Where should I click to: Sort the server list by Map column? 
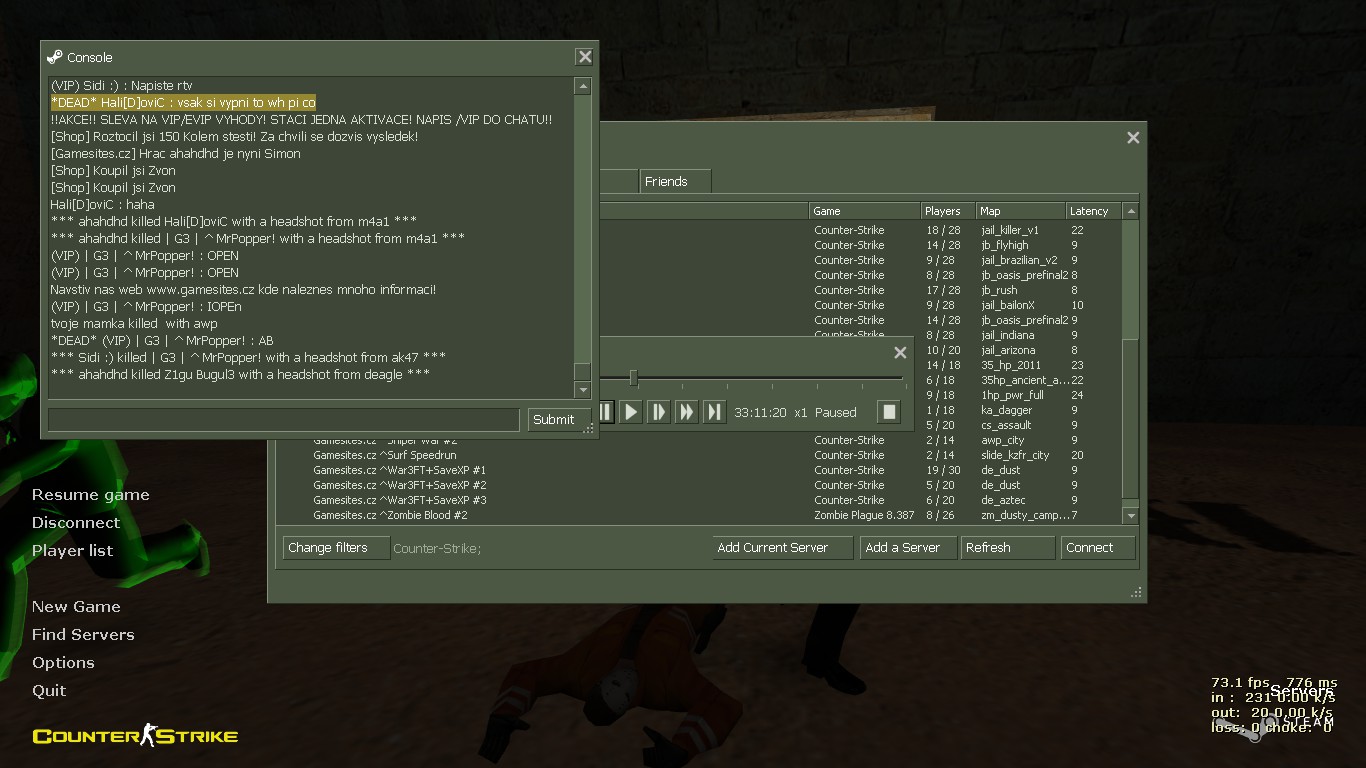(x=1021, y=211)
